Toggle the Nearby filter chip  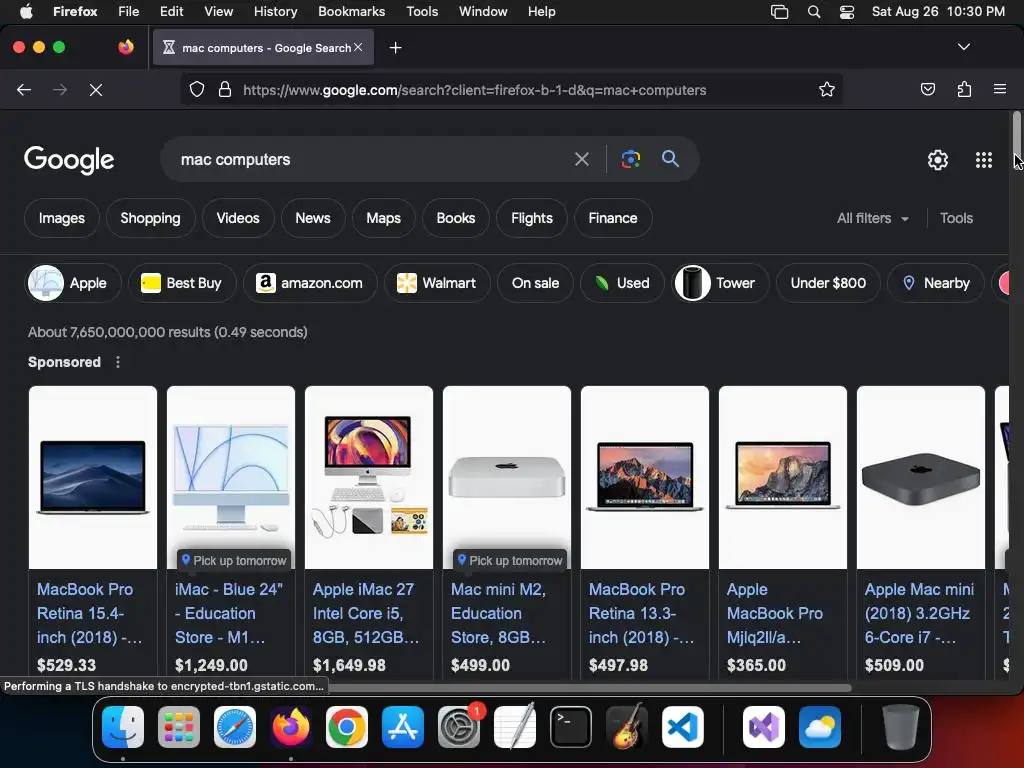click(936, 283)
